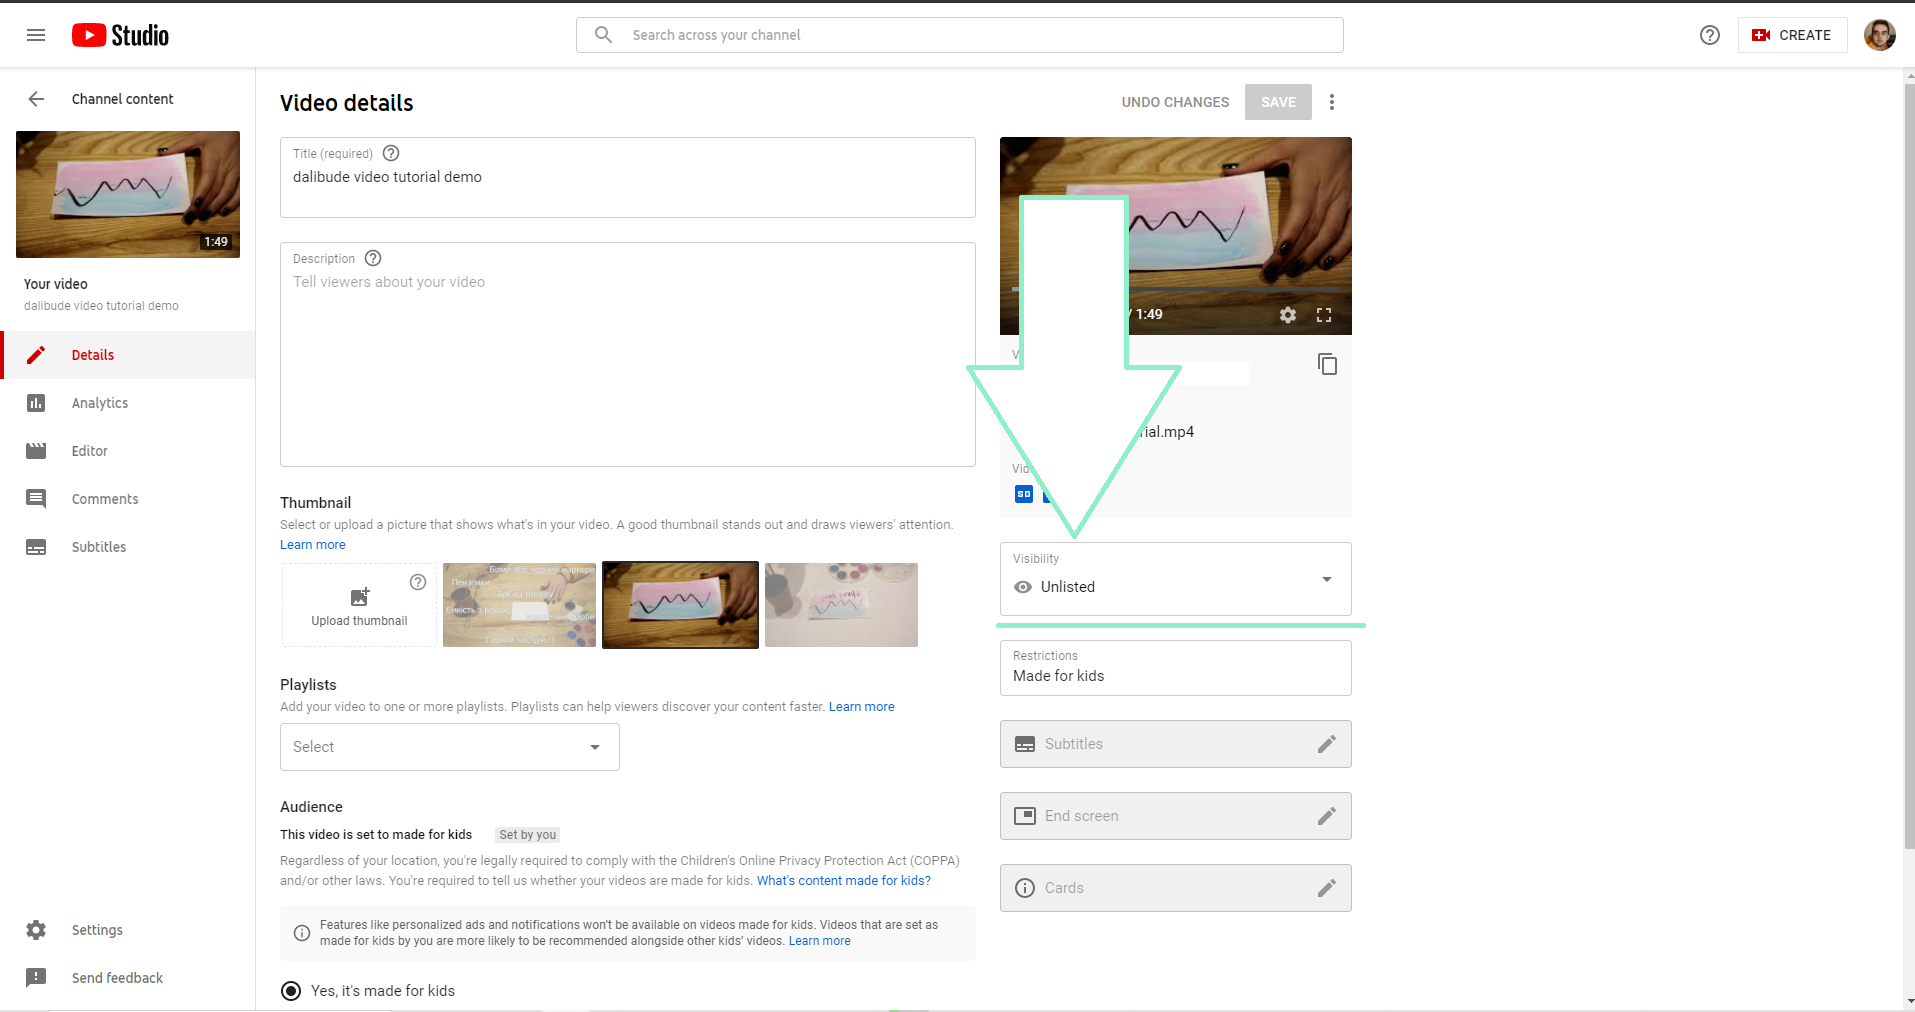Click the UNDO CHANGES button

click(1175, 102)
